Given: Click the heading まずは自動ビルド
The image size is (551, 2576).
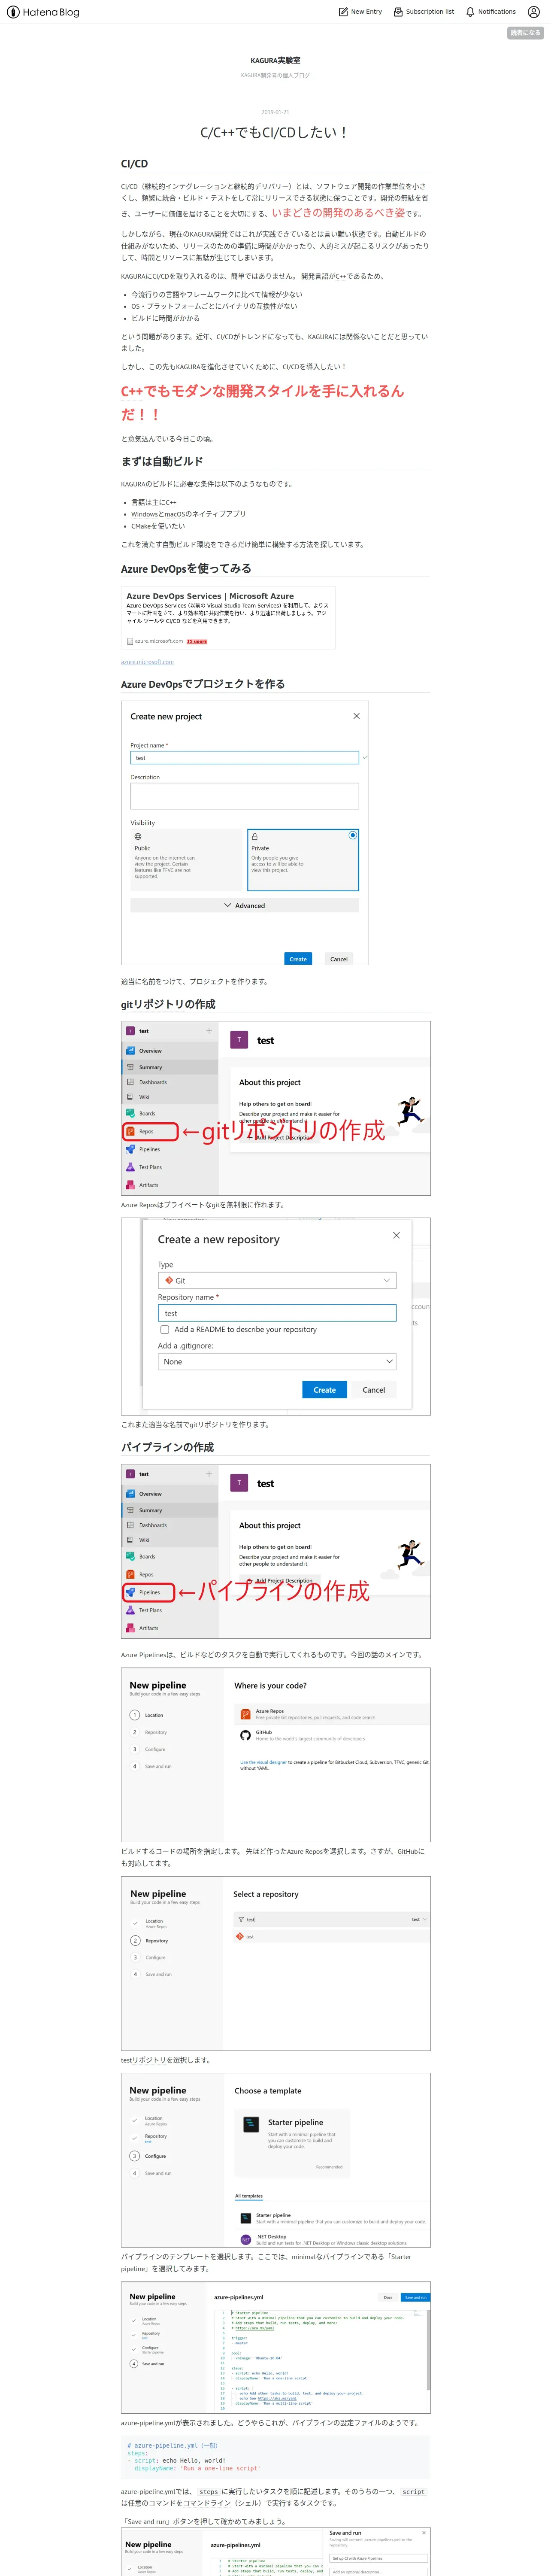Looking at the screenshot, I should click(x=162, y=461).
